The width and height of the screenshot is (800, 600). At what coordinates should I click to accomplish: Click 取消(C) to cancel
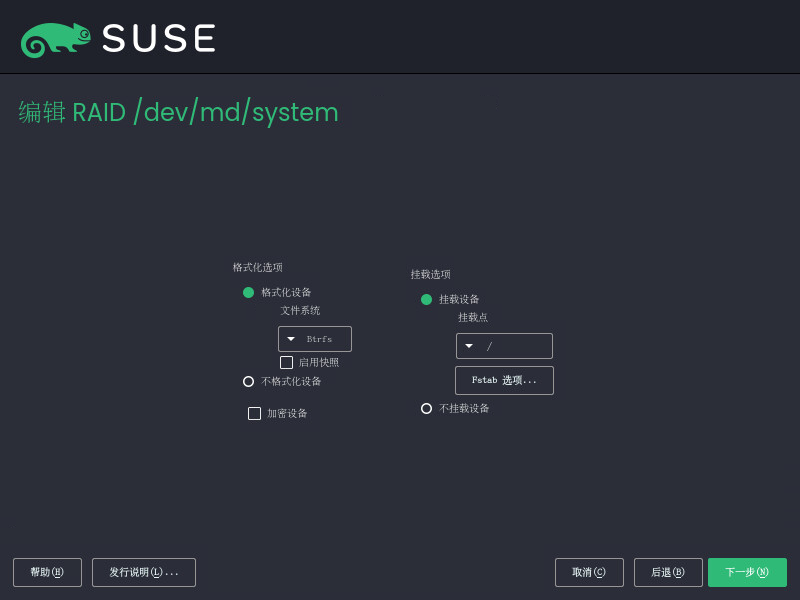pos(589,572)
